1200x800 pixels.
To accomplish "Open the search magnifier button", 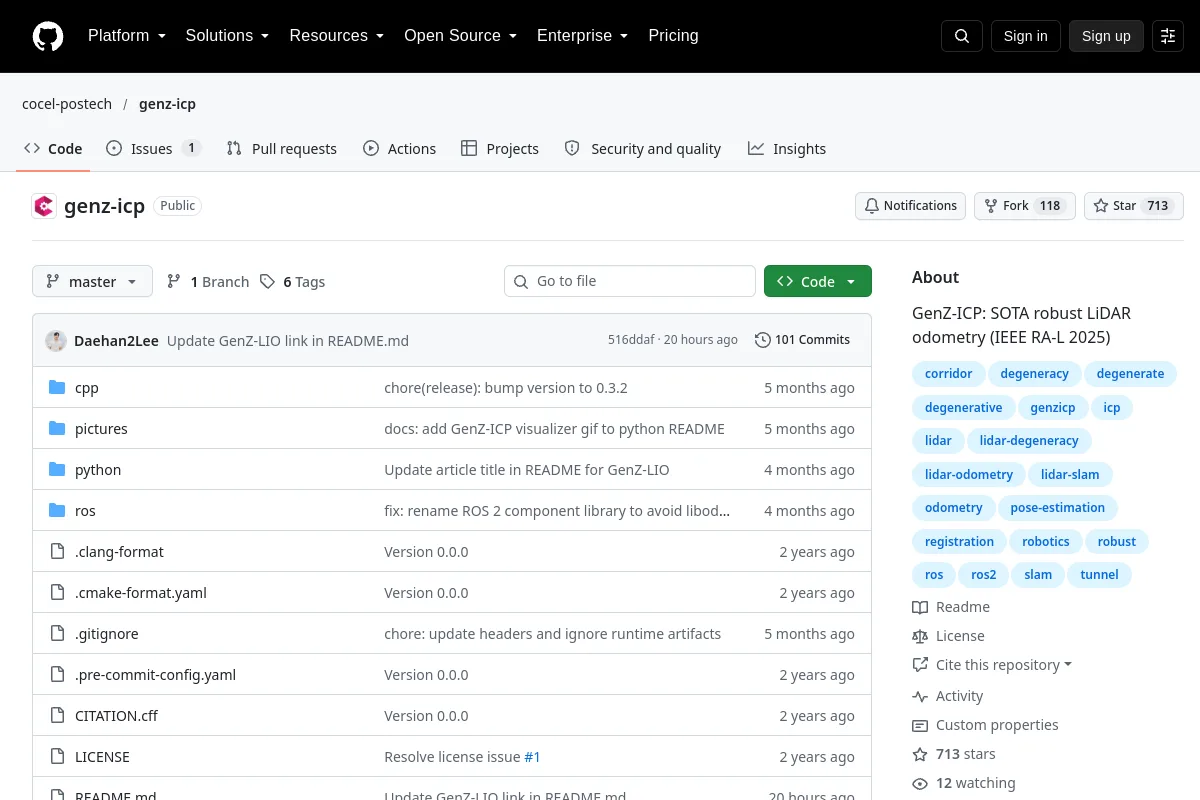I will (962, 36).
